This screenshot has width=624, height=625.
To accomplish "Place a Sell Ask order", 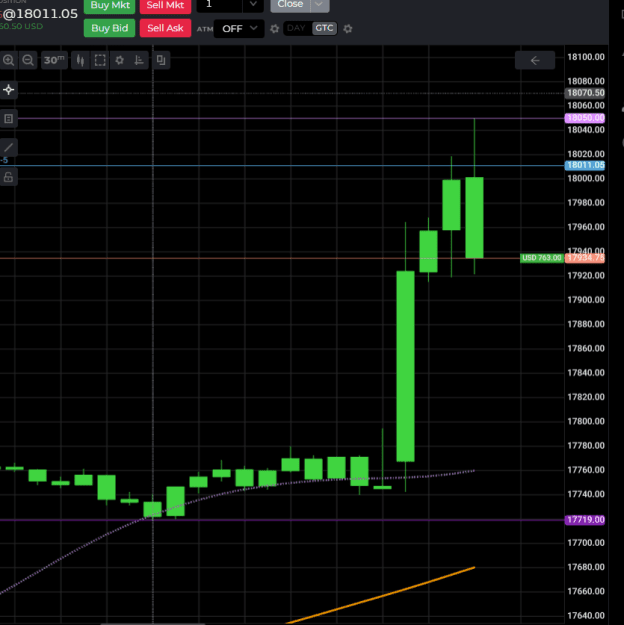I will tap(165, 28).
